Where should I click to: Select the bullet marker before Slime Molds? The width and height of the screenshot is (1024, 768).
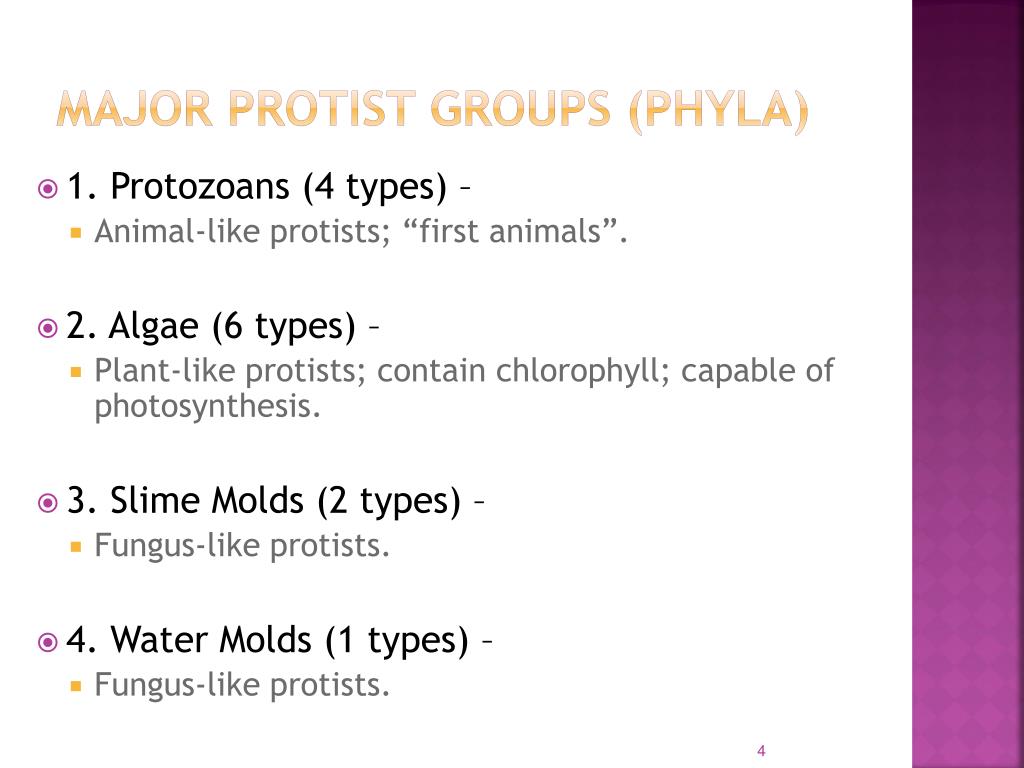[47, 502]
